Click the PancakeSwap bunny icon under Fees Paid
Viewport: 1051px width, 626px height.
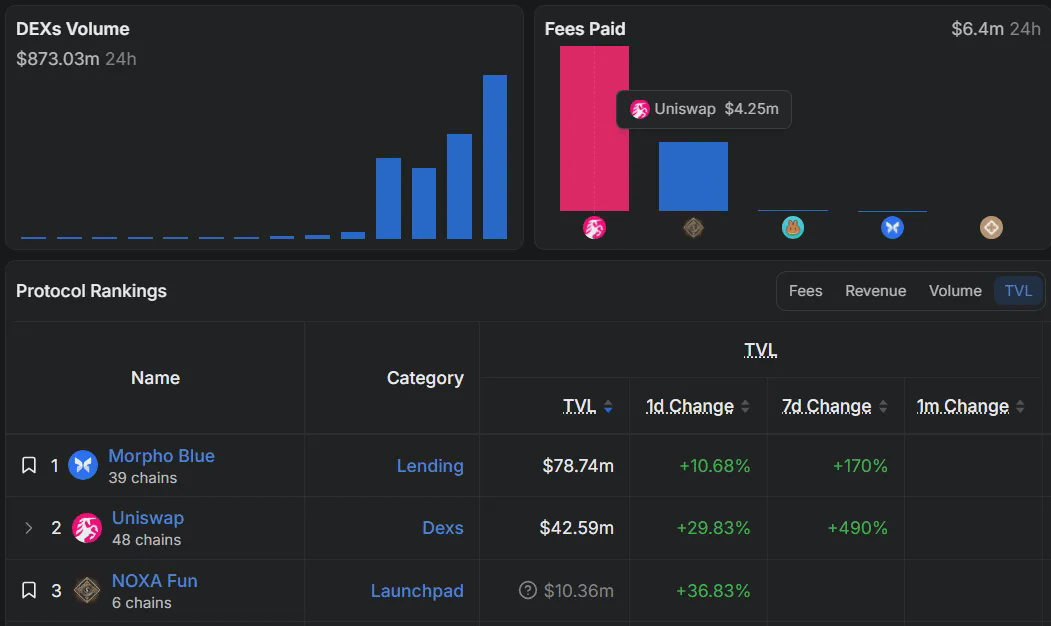[x=792, y=228]
